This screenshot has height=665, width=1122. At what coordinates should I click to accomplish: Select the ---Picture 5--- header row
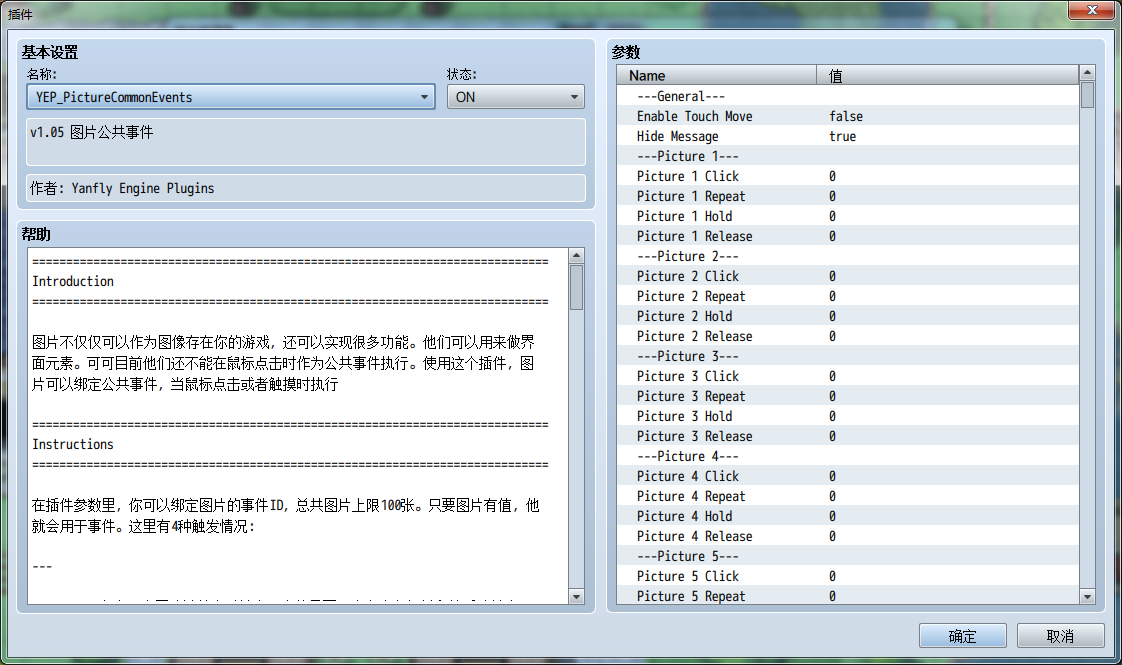tap(848, 557)
